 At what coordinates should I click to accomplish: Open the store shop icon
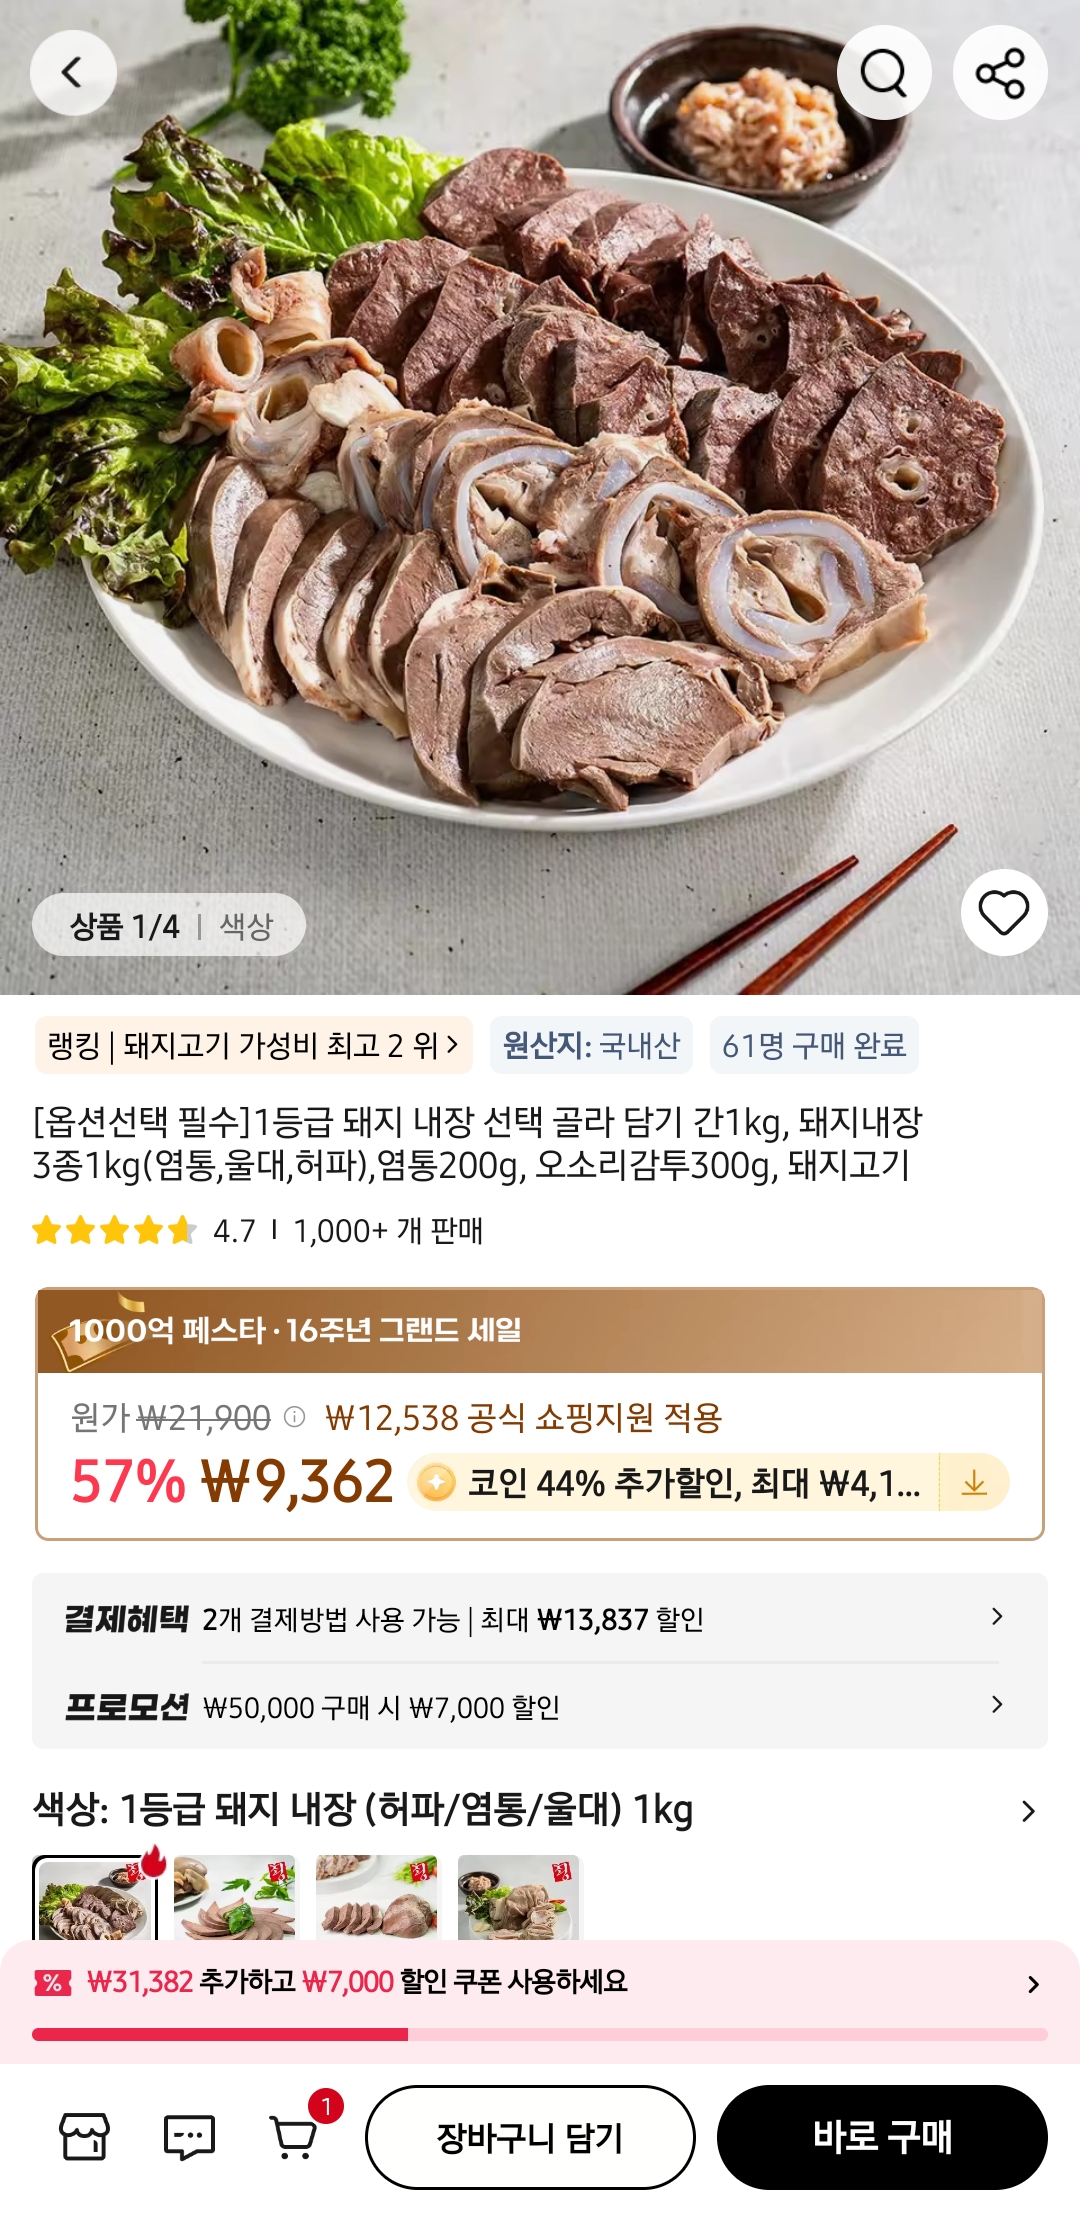84,2137
